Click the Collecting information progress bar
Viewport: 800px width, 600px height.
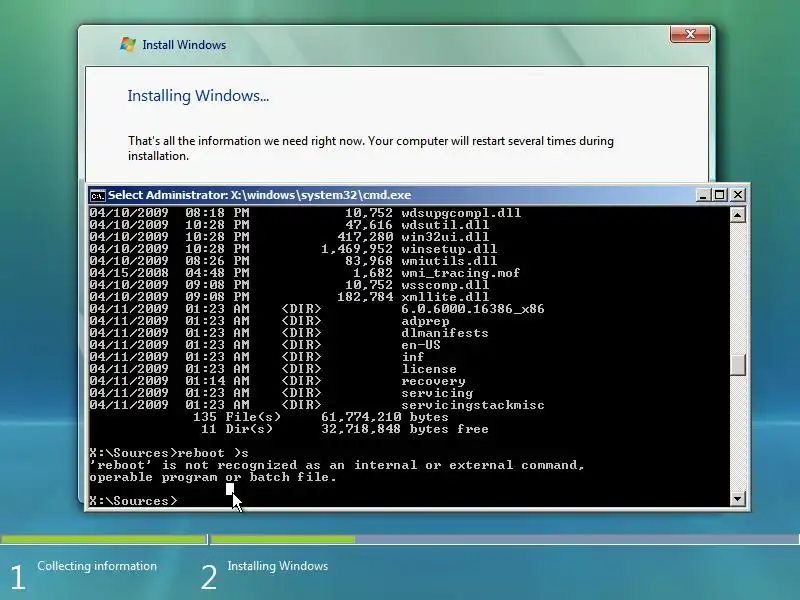tap(104, 539)
